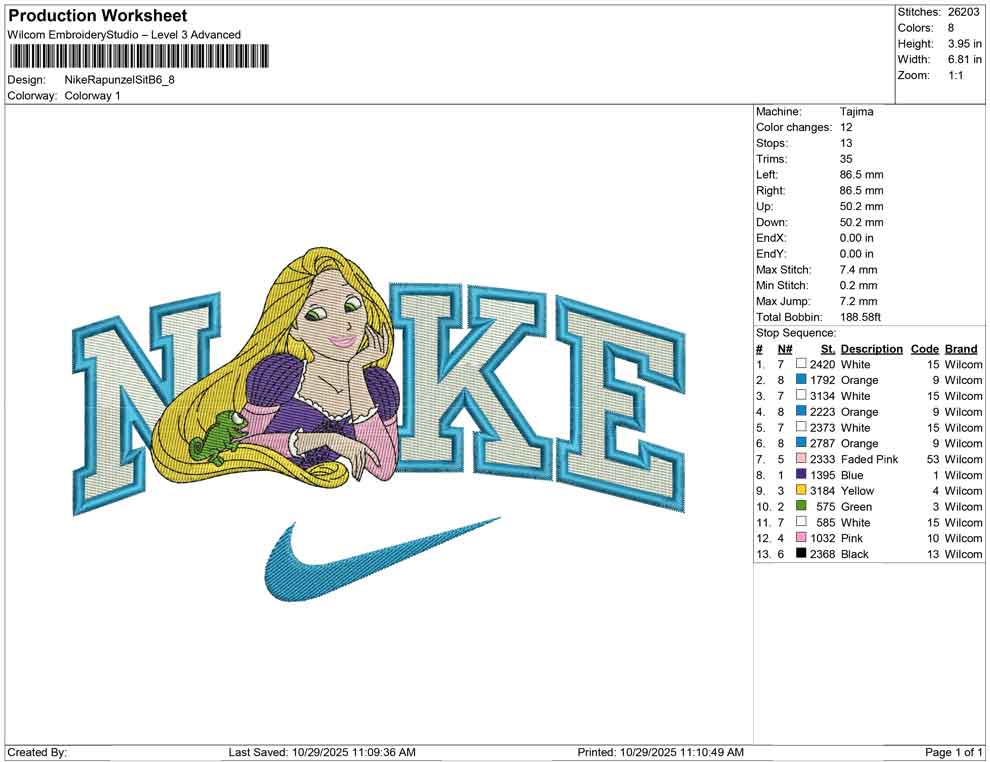Screen dimensions: 990x762
Task: Select the White swatch for stop 1
Action: (x=800, y=364)
